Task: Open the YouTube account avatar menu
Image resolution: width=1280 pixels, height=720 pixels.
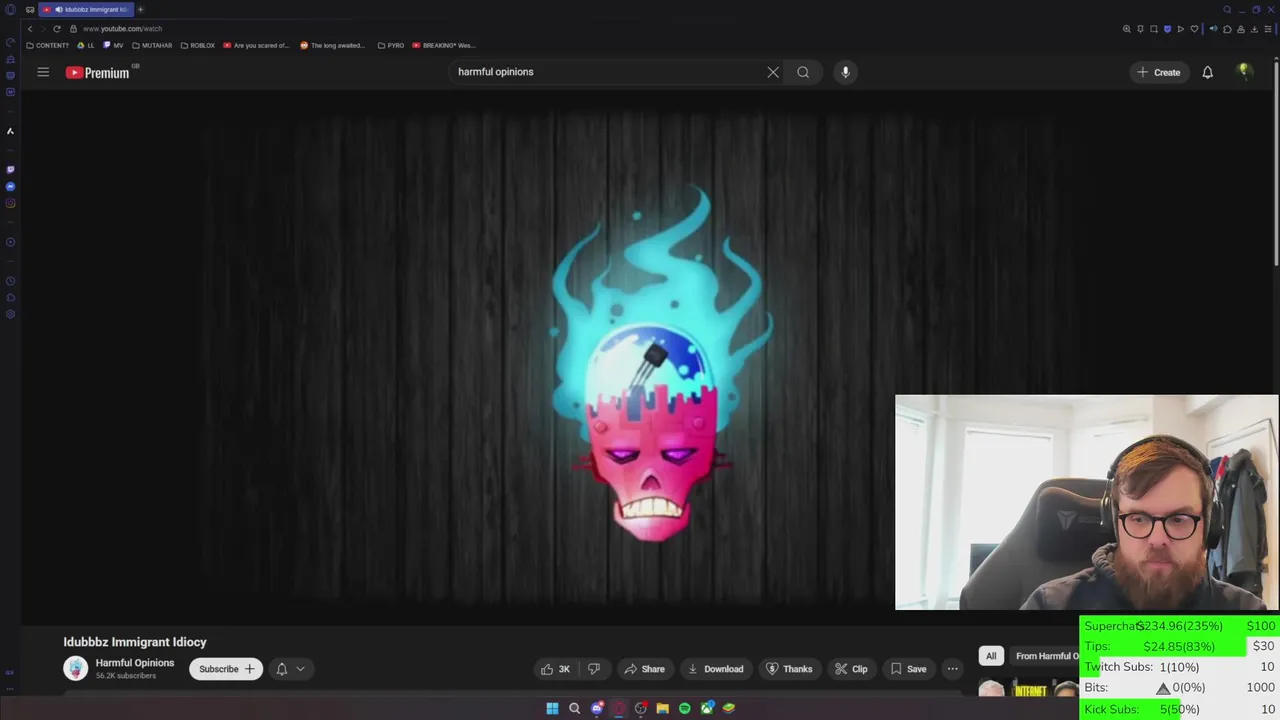Action: point(1244,71)
